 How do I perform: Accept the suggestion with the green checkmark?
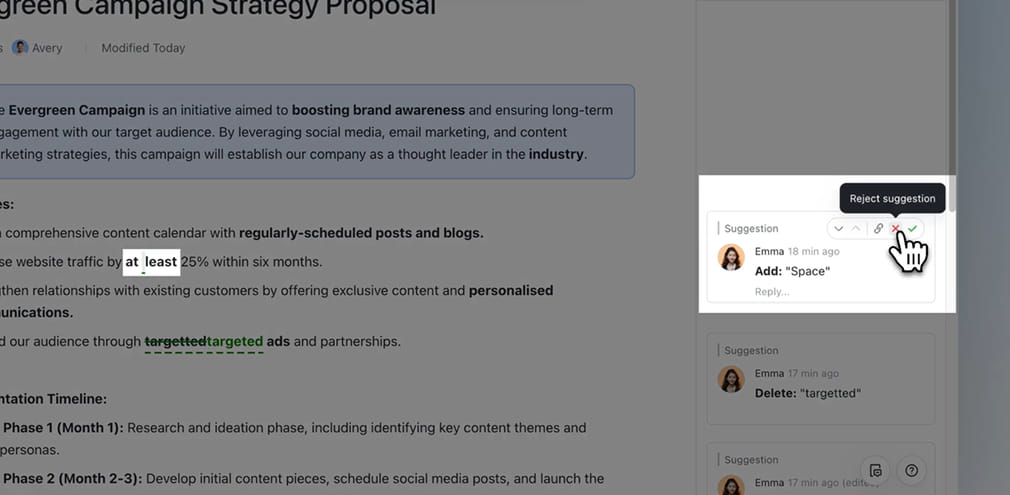pyautogui.click(x=913, y=229)
